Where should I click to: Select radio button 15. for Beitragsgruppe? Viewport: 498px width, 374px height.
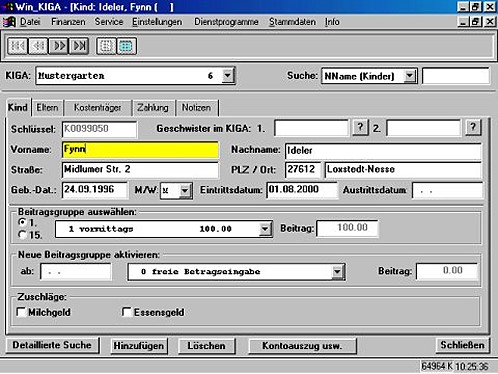click(x=23, y=235)
